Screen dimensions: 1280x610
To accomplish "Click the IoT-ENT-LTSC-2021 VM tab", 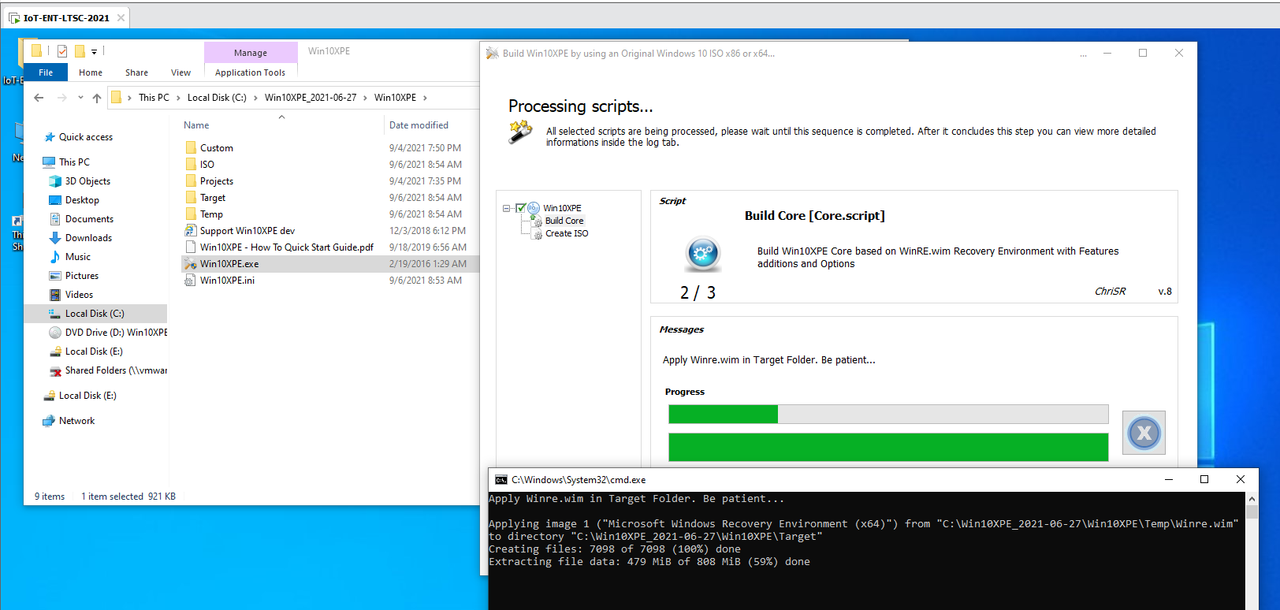I will 66,18.
